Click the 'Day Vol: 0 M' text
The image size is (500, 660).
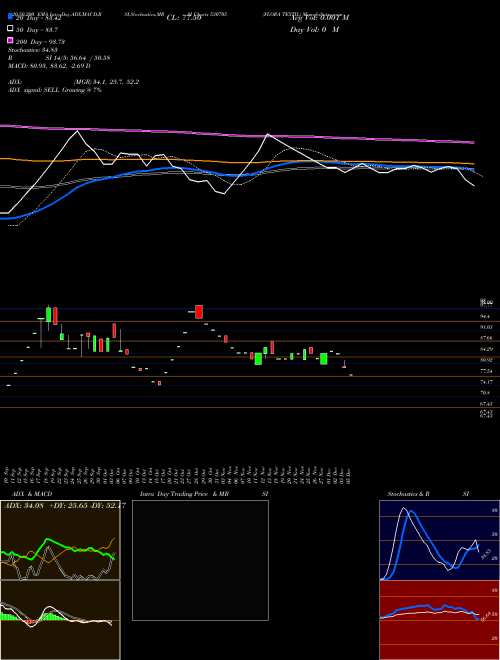coord(314,30)
